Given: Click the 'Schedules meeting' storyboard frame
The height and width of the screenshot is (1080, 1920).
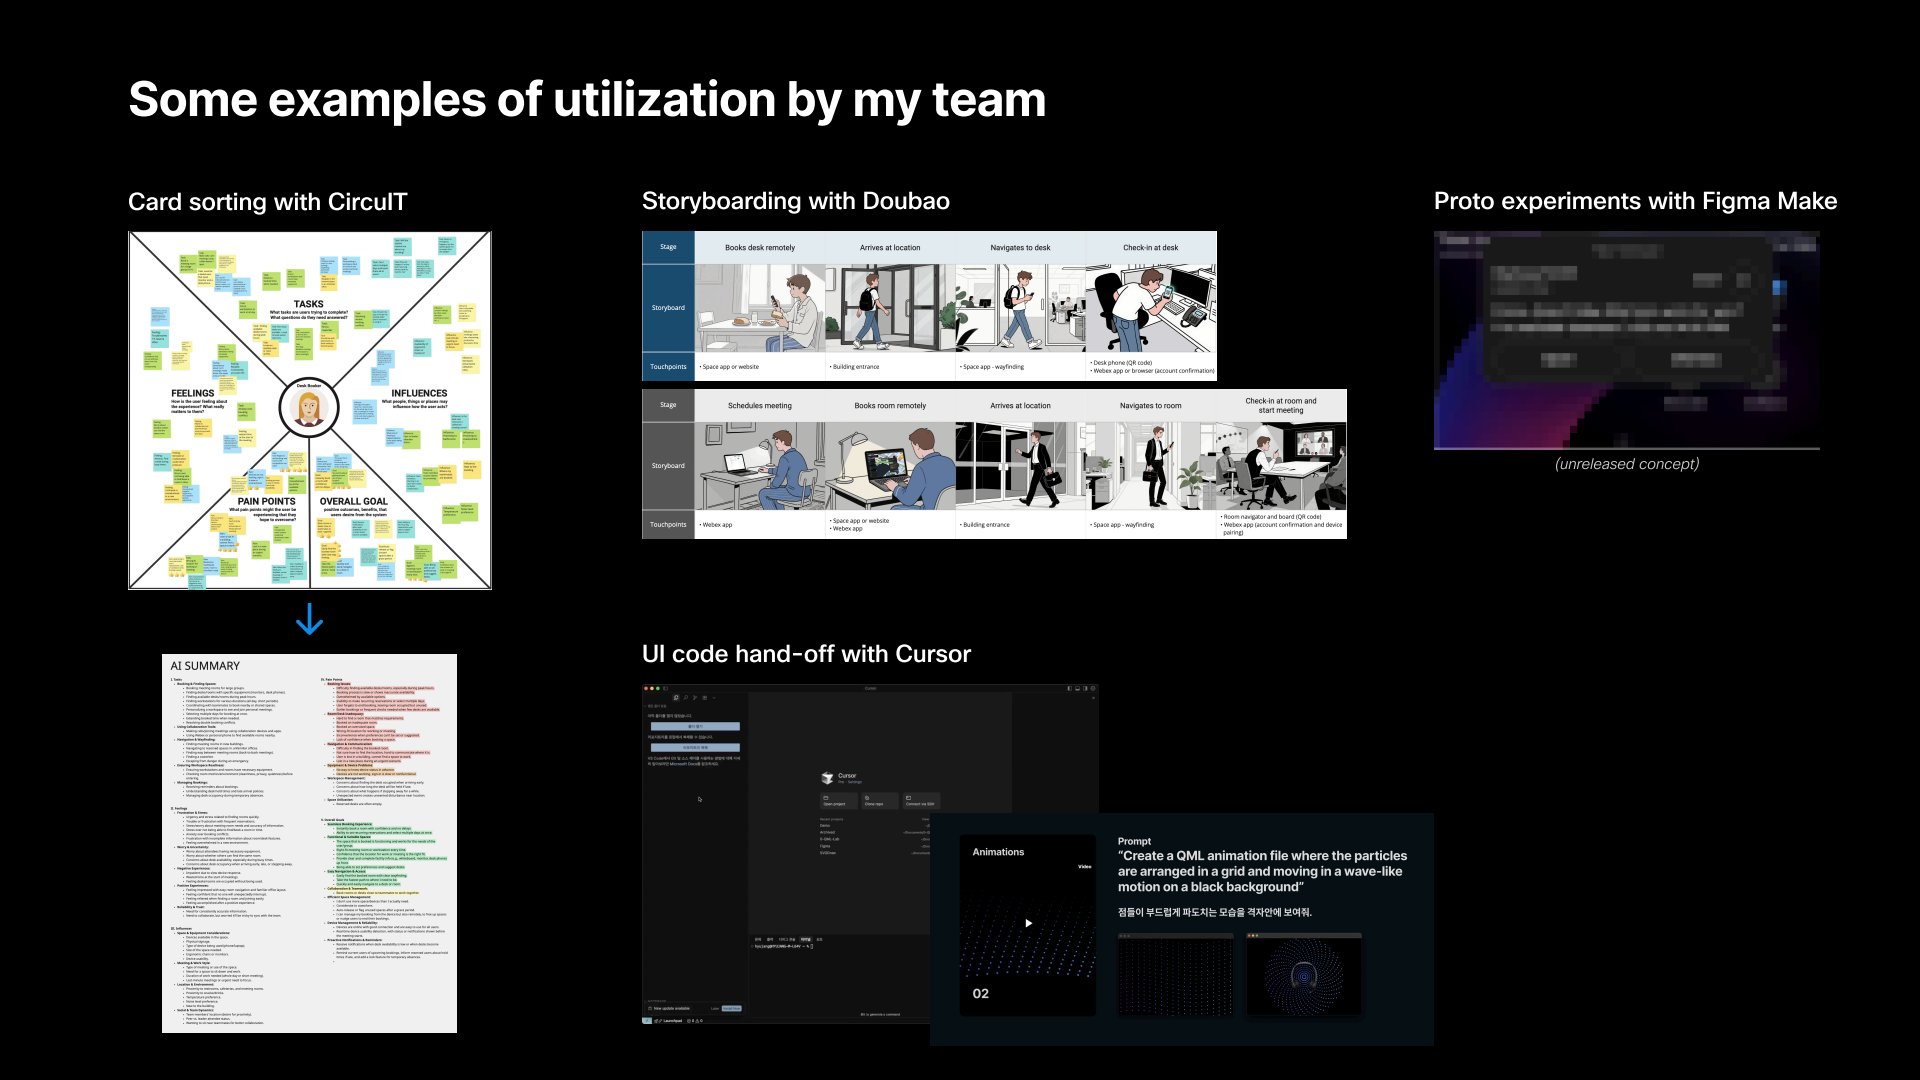Looking at the screenshot, I should tap(760, 465).
